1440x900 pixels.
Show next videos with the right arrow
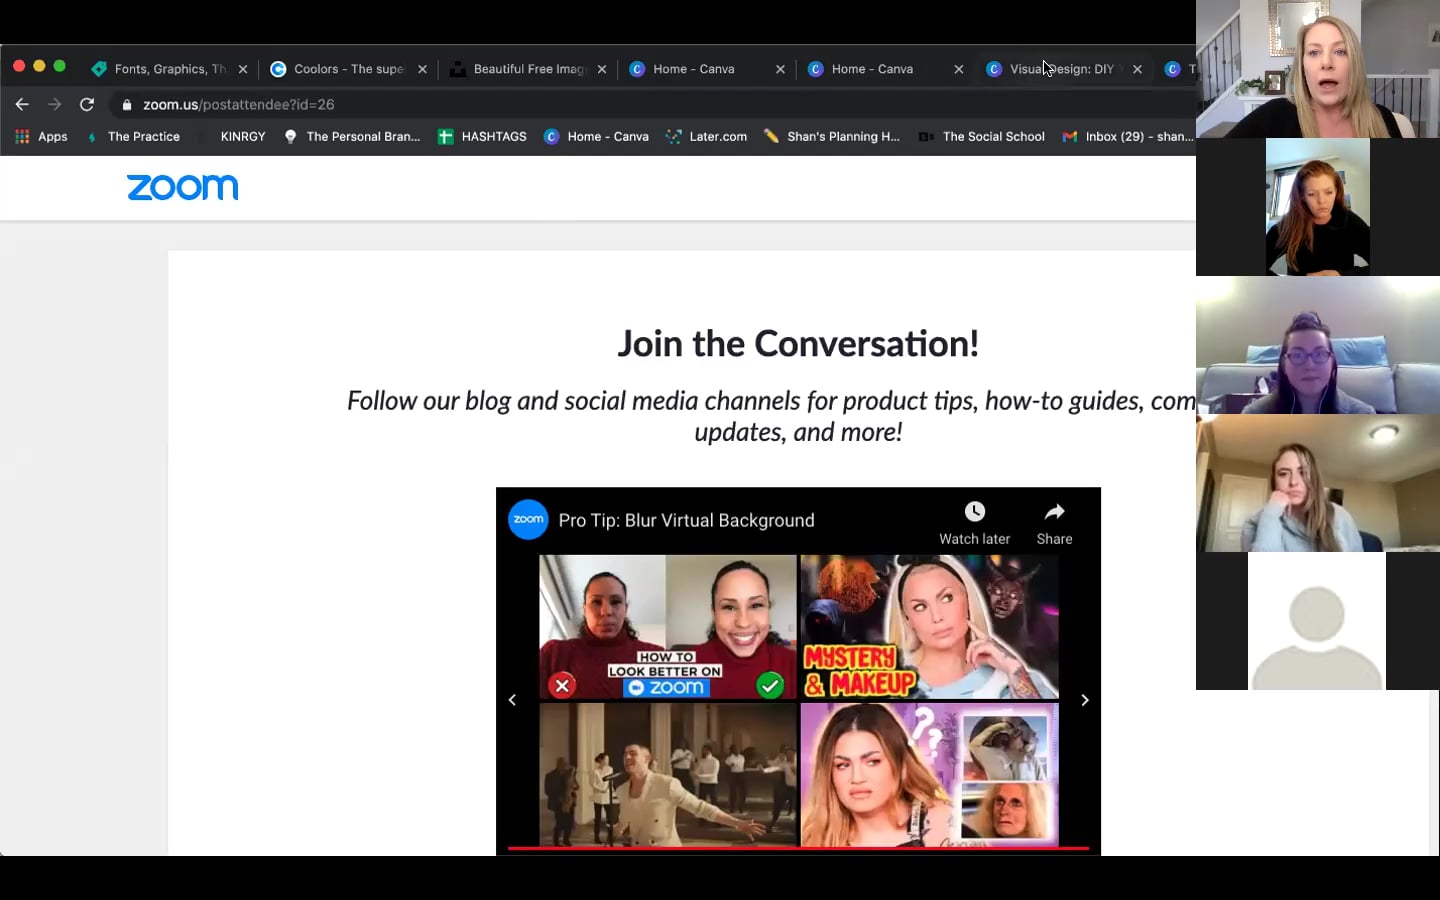point(1085,700)
